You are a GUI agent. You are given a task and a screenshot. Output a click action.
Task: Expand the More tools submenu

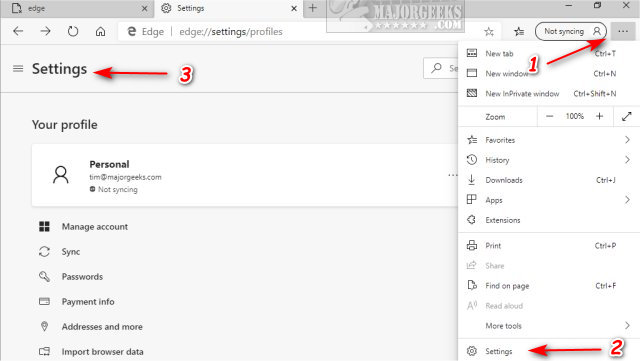548,326
